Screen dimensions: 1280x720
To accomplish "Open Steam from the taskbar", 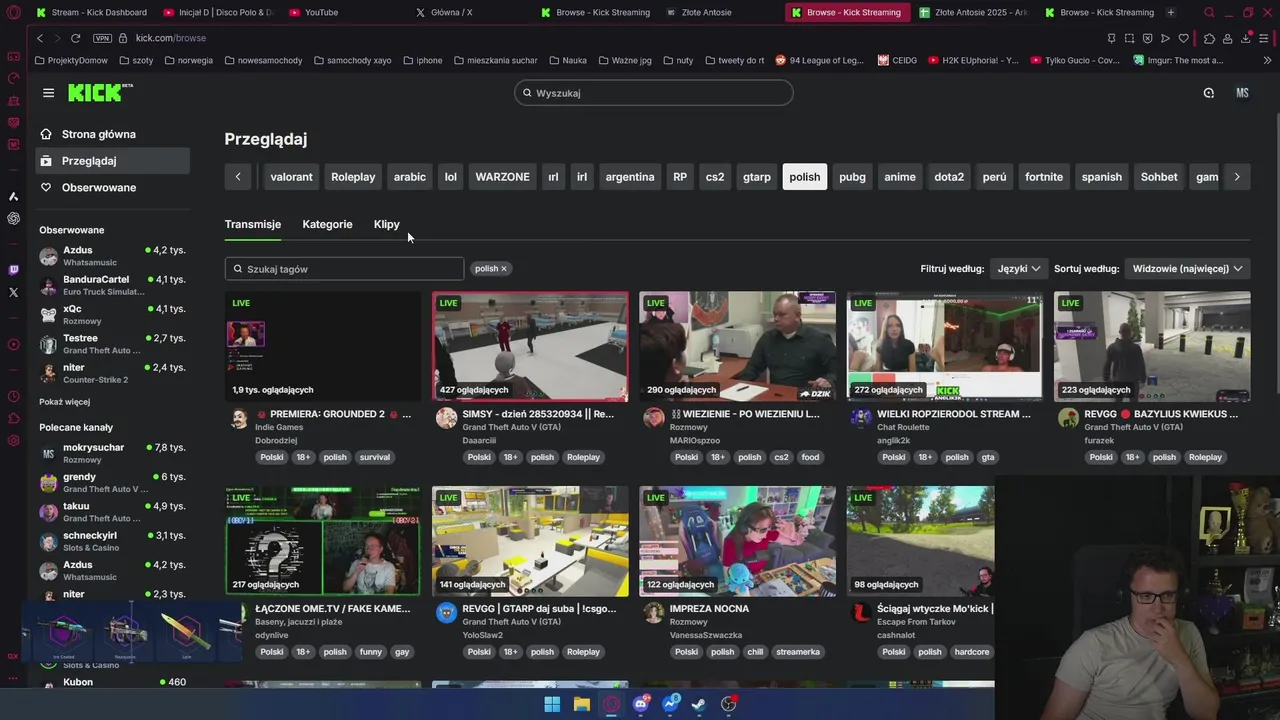I will (699, 704).
